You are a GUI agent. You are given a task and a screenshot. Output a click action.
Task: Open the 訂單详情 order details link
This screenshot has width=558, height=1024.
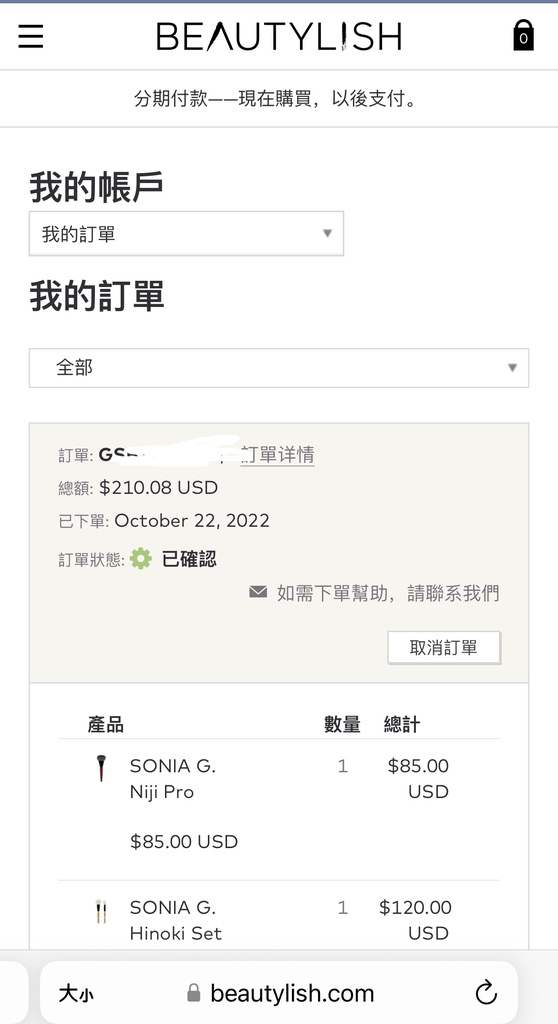click(x=277, y=455)
